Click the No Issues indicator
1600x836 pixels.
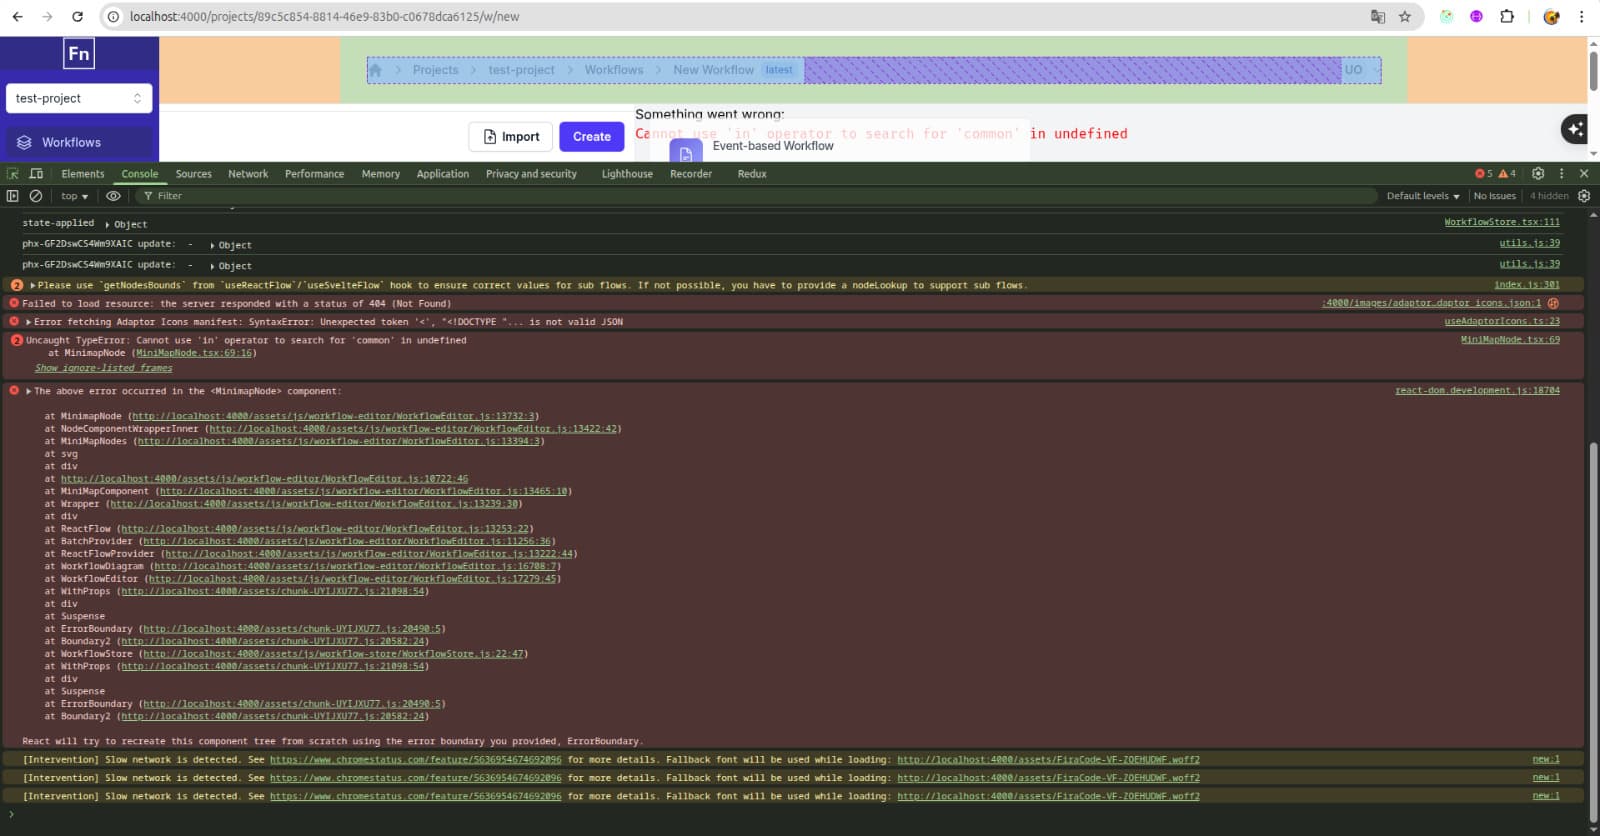click(1494, 196)
